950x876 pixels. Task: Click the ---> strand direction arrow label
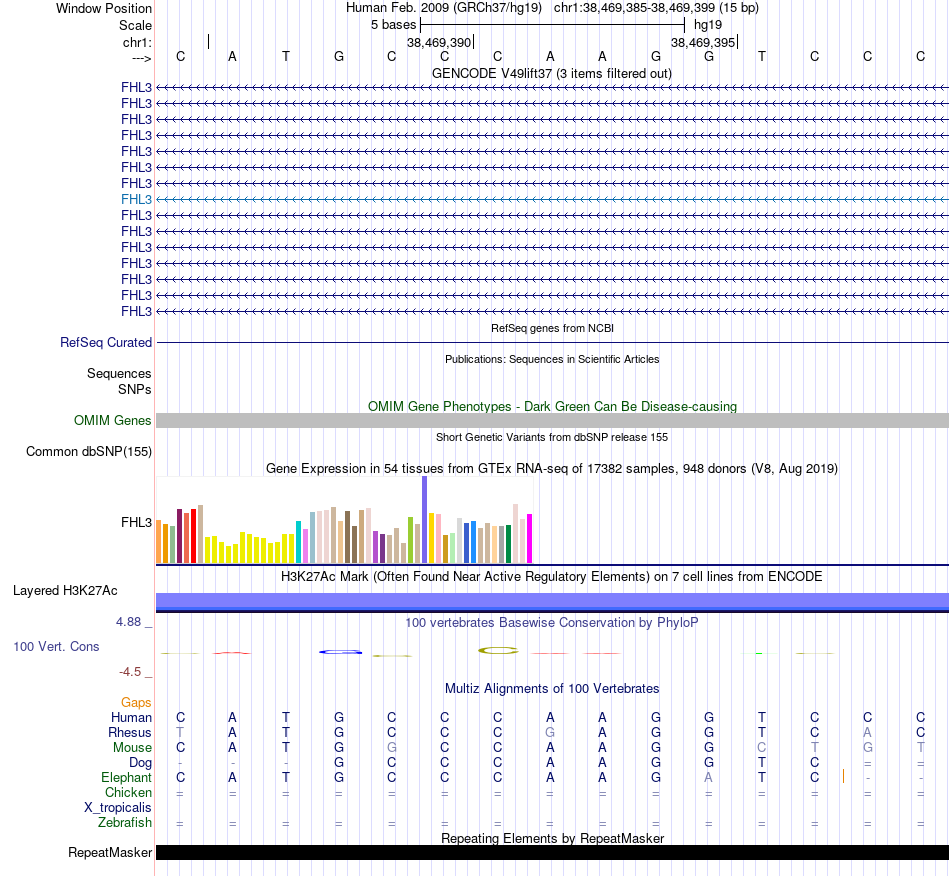click(141, 58)
